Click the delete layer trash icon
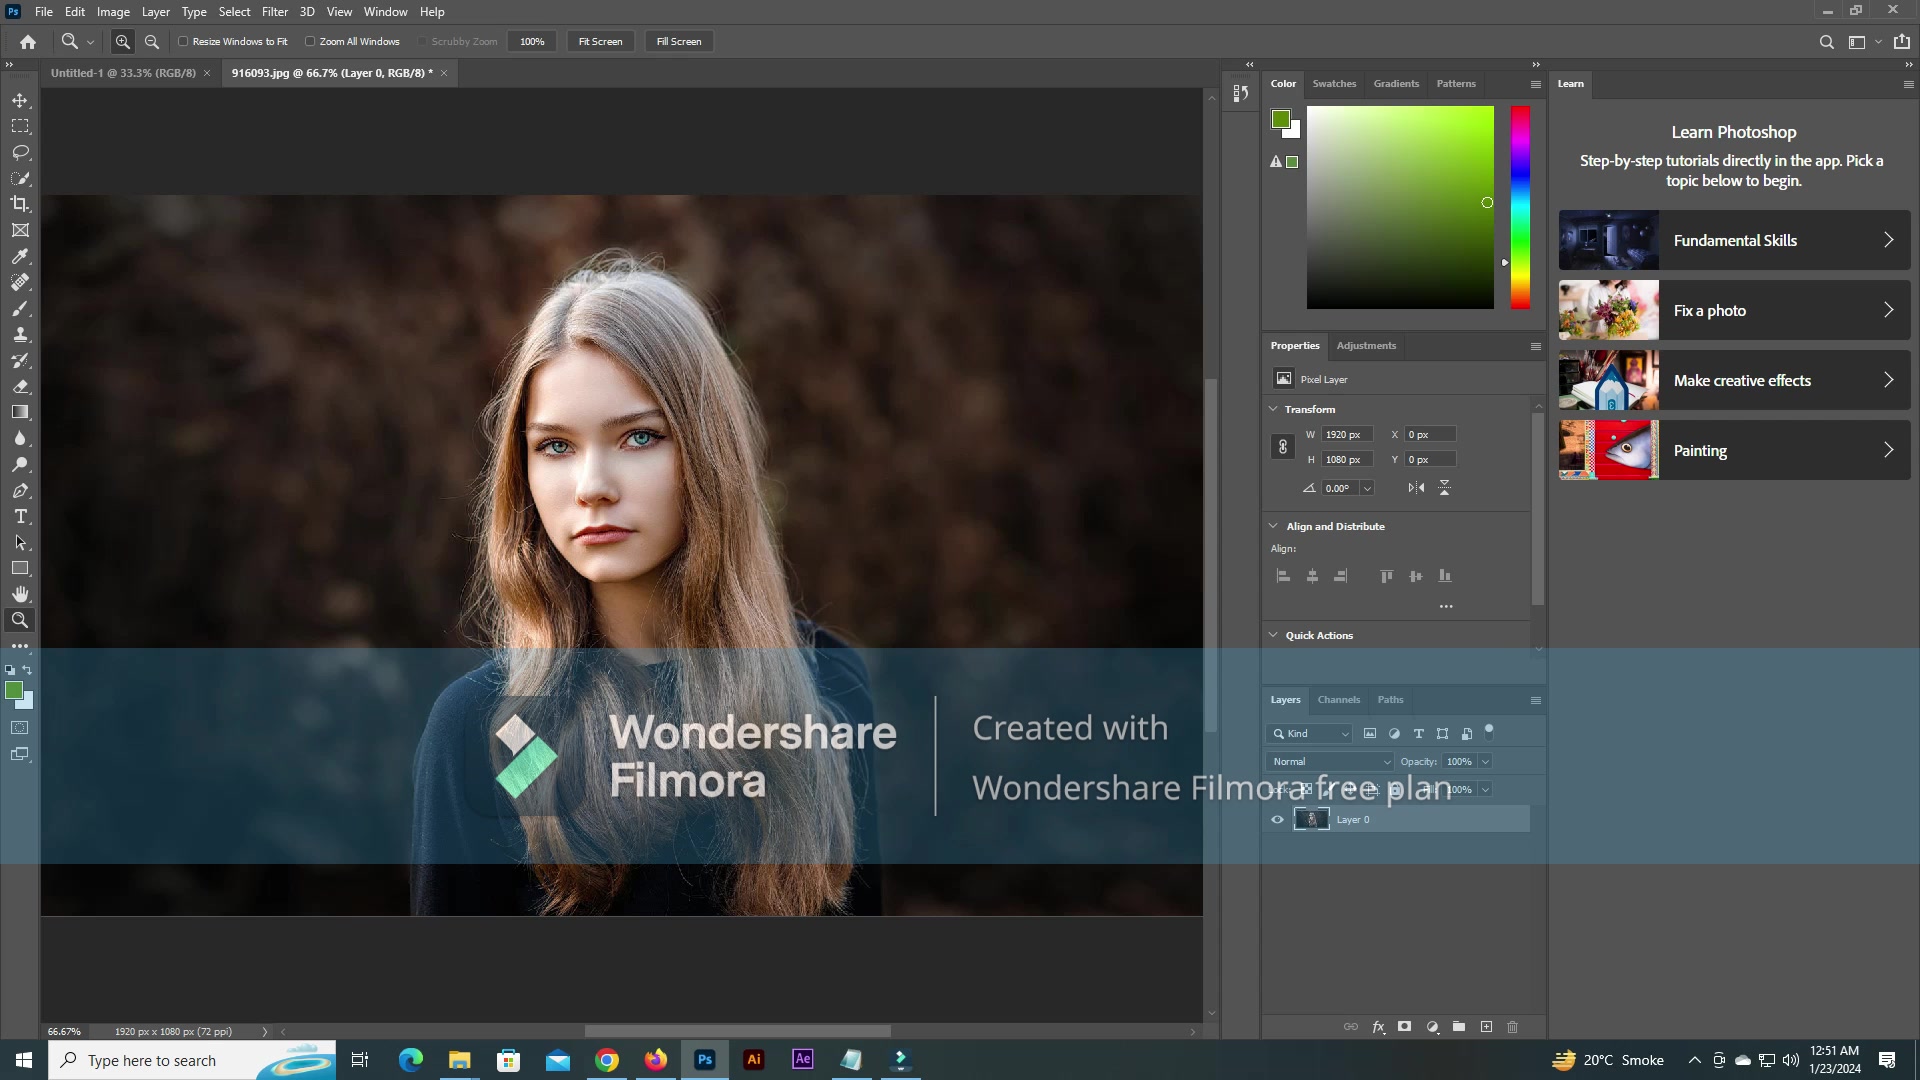This screenshot has height=1080, width=1920. (1512, 1027)
